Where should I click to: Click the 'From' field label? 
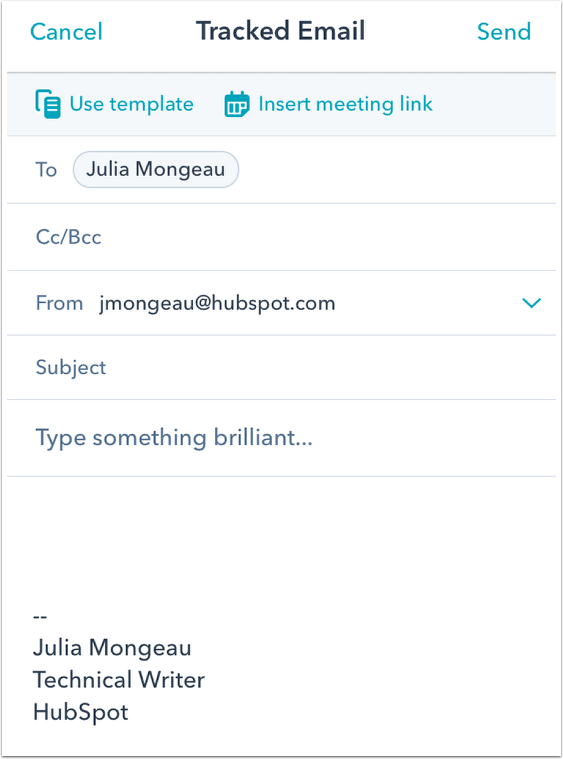pyautogui.click(x=60, y=304)
